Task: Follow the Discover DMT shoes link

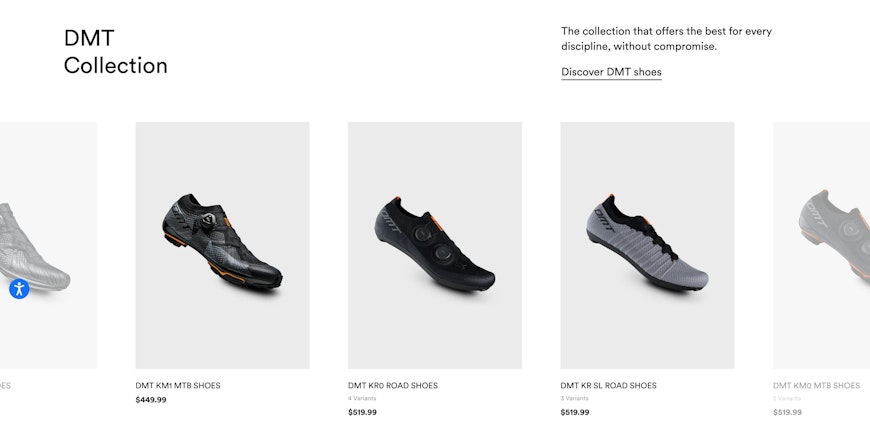Action: (611, 72)
